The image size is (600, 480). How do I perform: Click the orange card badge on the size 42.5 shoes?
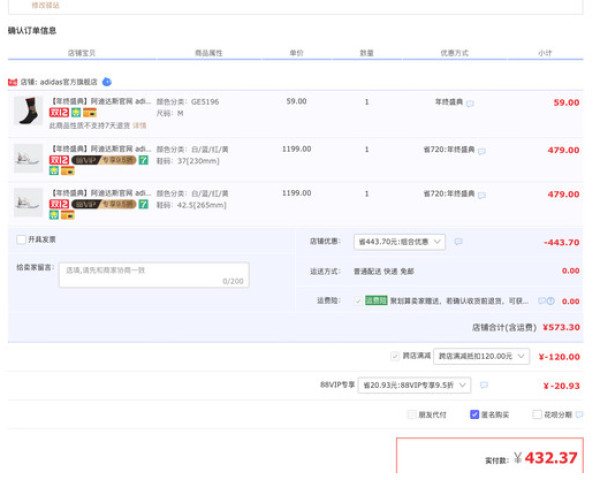pyautogui.click(x=68, y=215)
